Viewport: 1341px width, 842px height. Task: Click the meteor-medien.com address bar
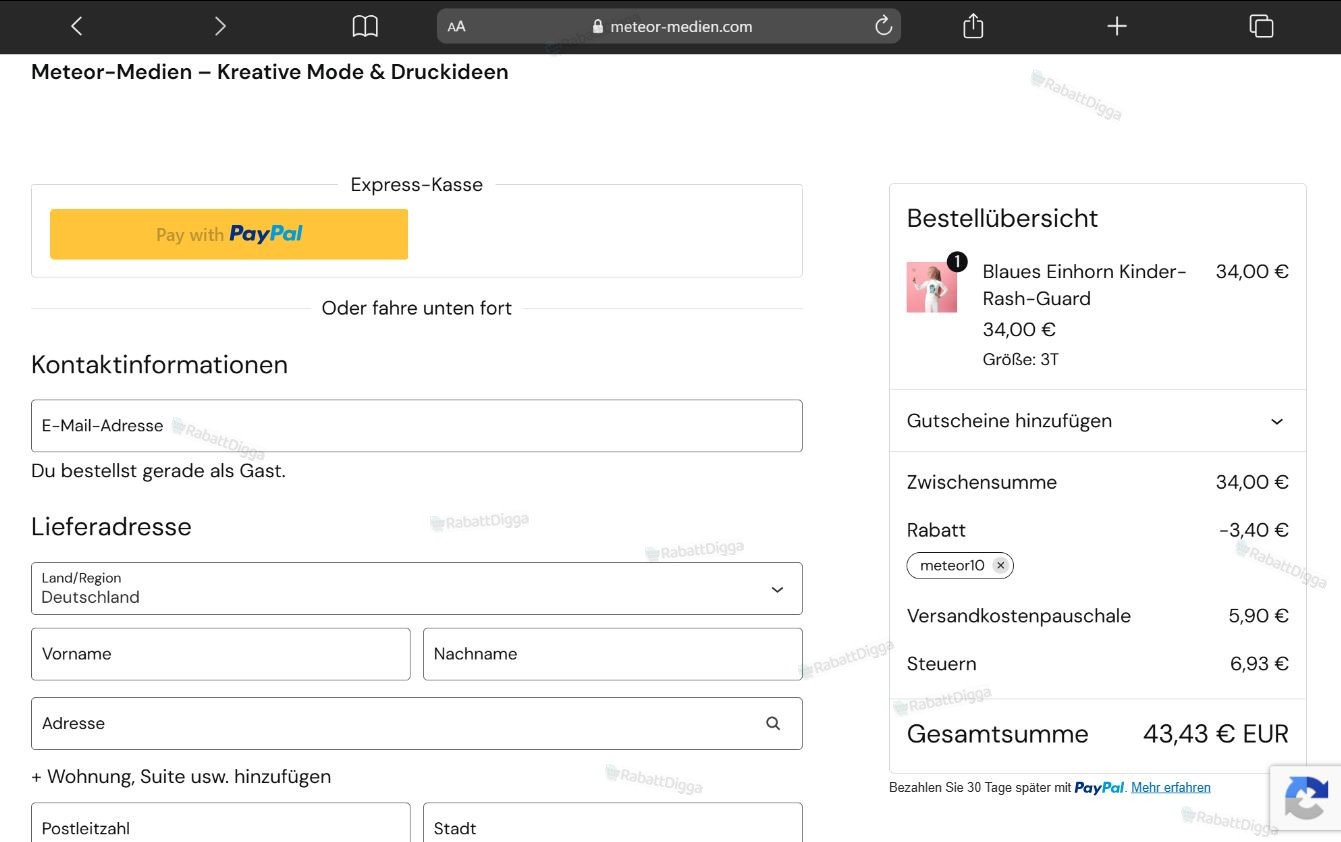669,26
